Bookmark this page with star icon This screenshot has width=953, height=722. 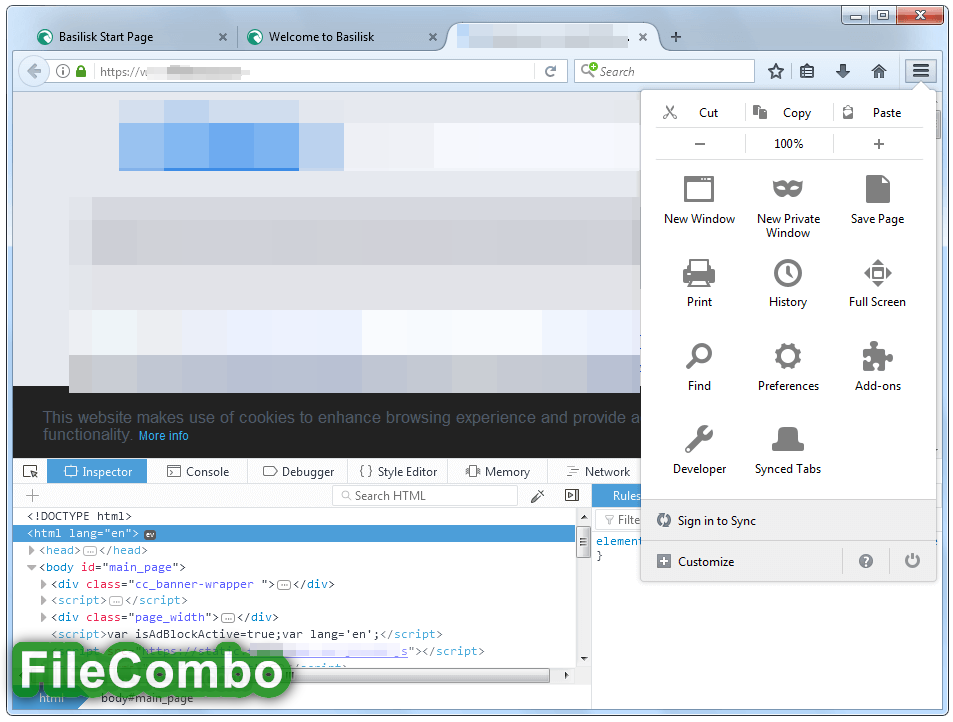click(776, 72)
